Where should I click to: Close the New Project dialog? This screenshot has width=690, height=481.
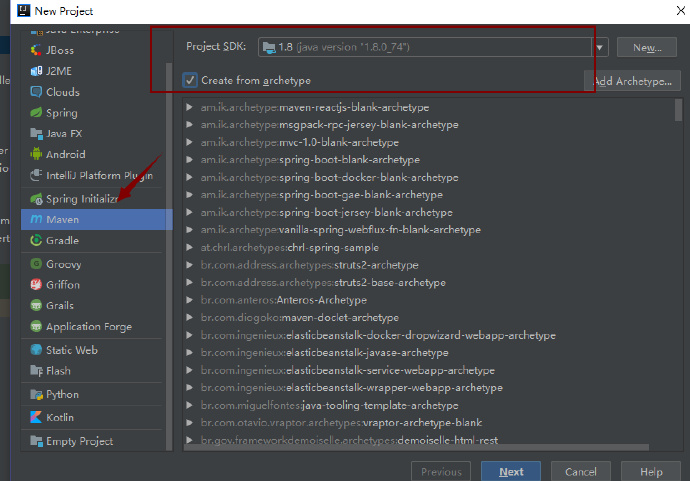680,11
